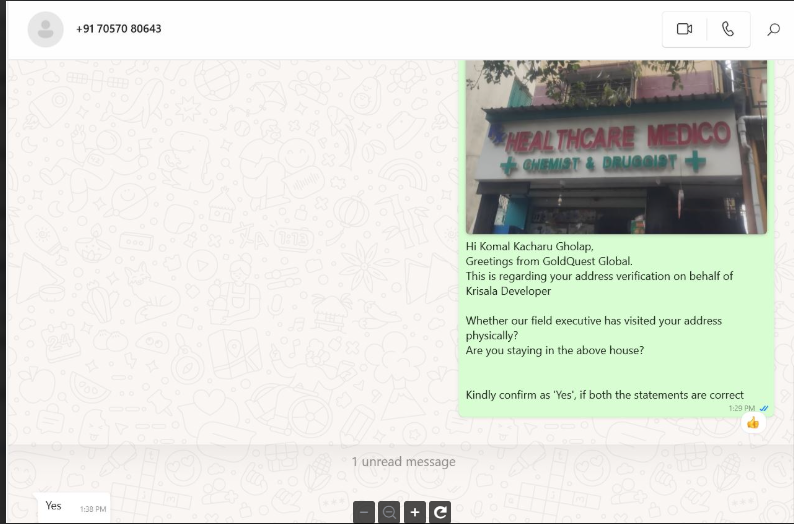Open contact profile picture avatar
794x524 pixels.
(x=46, y=29)
